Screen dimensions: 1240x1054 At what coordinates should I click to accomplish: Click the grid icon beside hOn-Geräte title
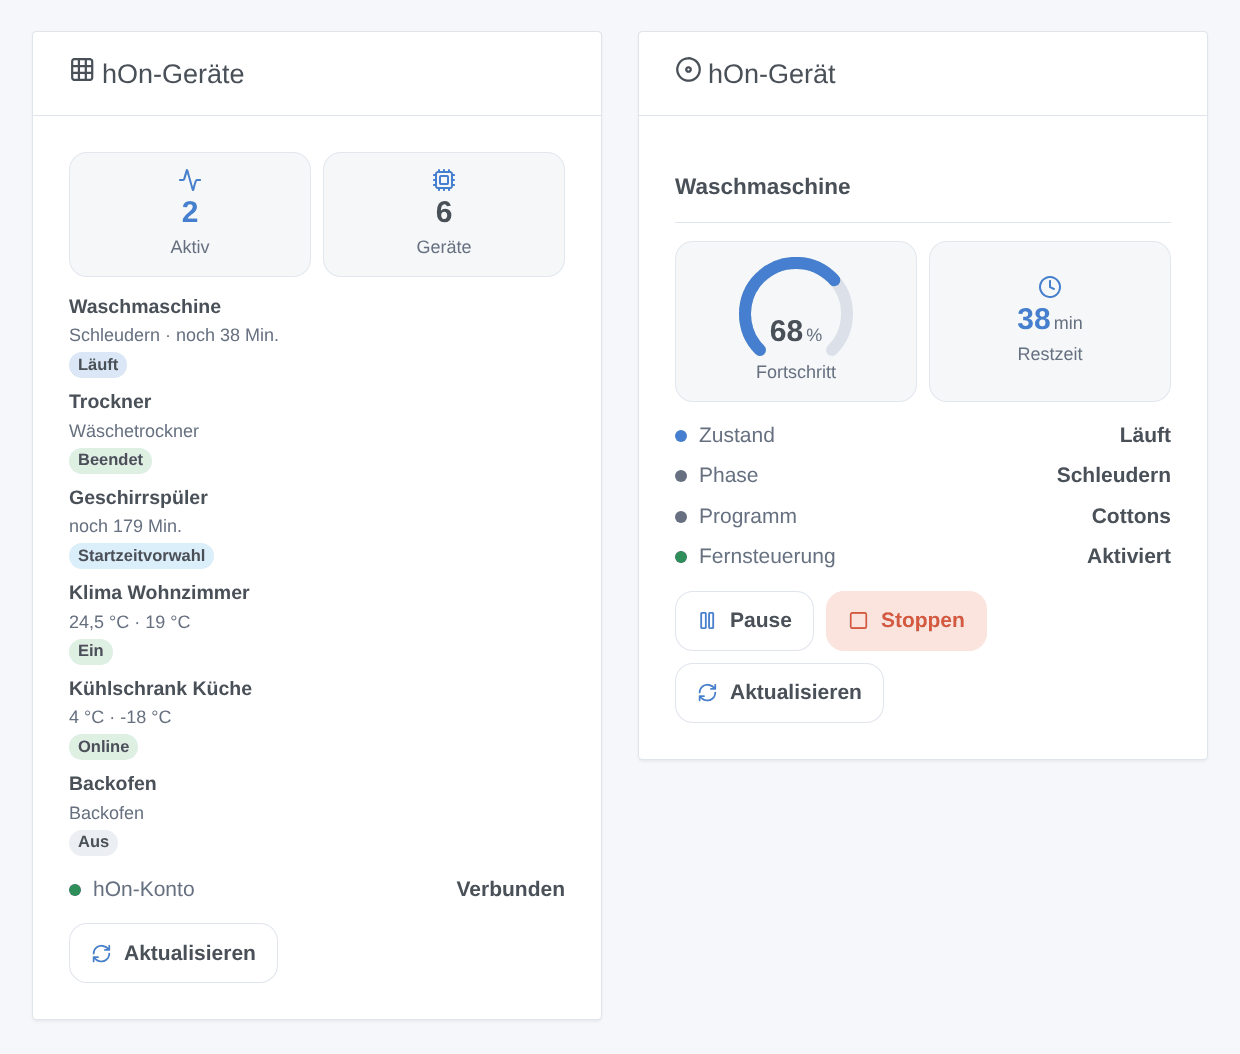[x=82, y=69]
